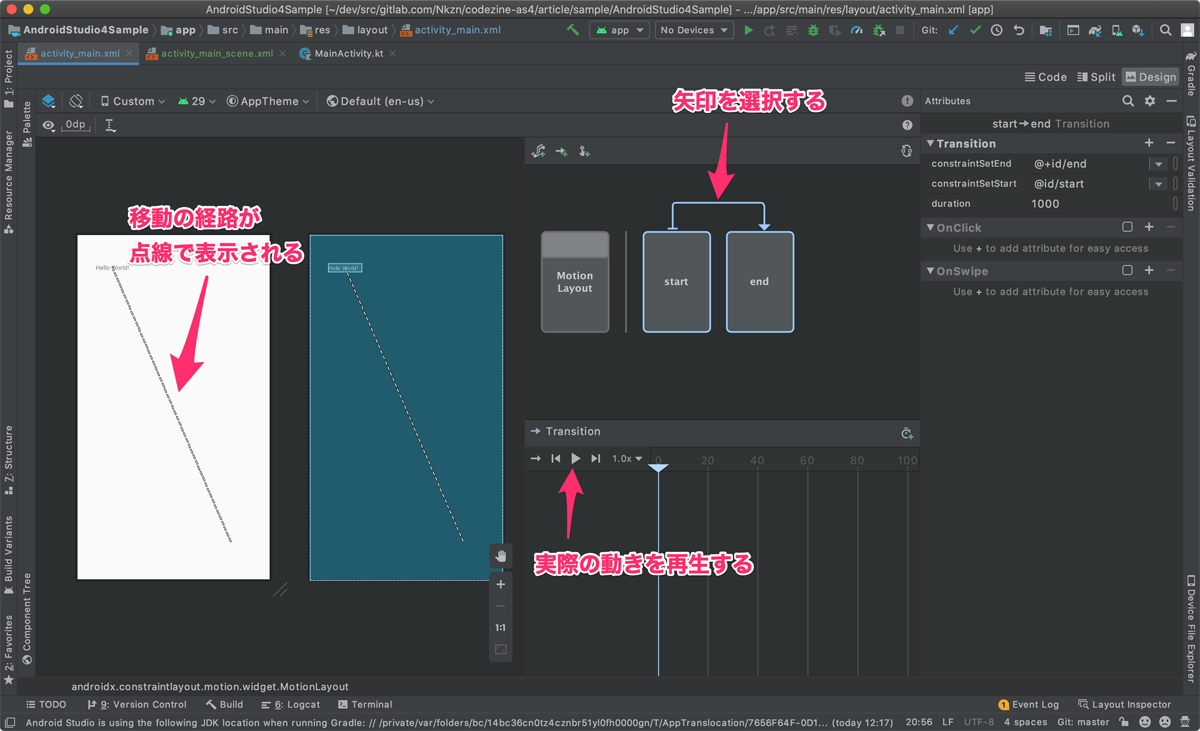
Task: Switch to activity_main_scene.xml tab
Action: coord(216,53)
